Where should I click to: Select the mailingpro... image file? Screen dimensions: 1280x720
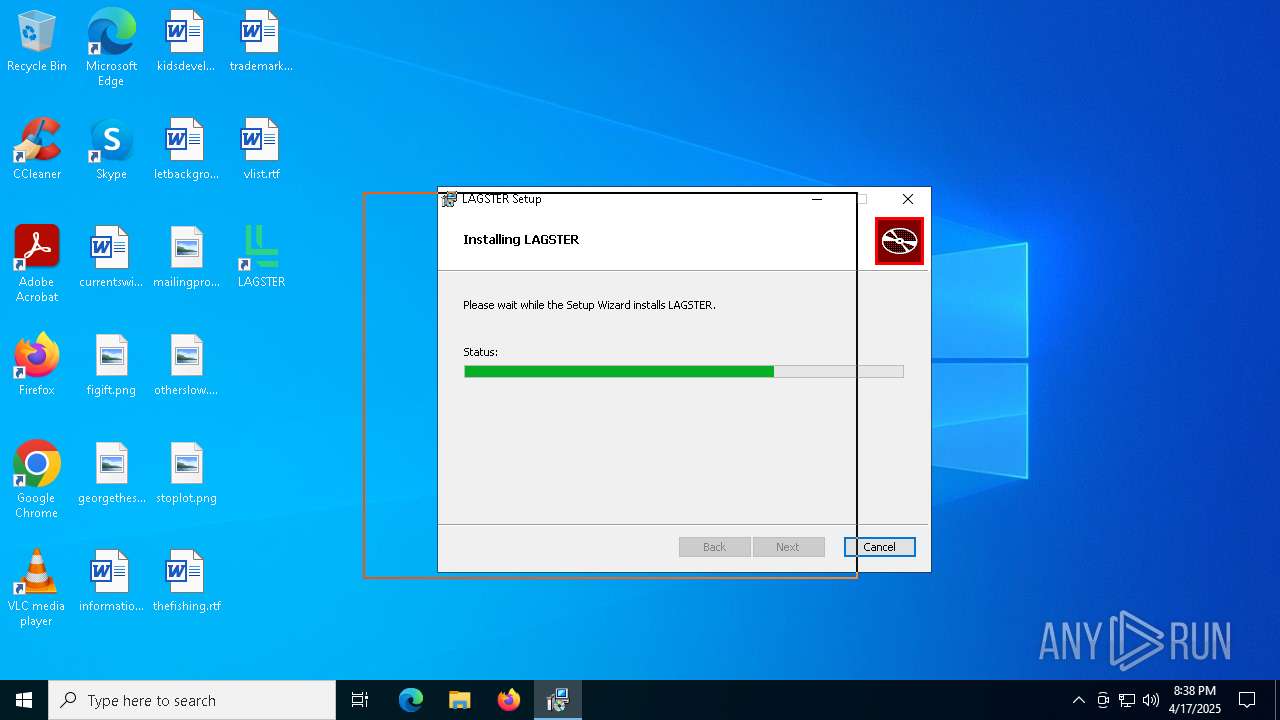pos(185,257)
